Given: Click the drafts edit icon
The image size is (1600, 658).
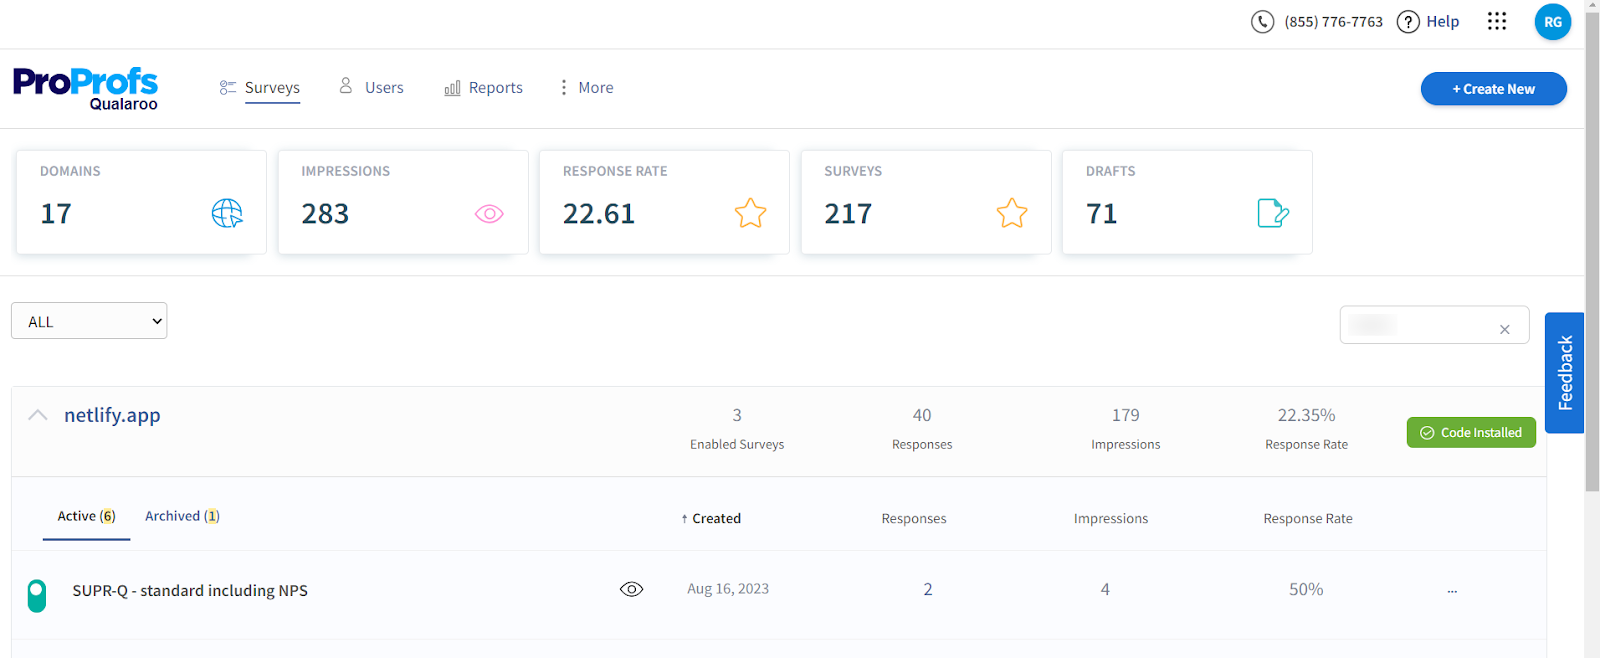Looking at the screenshot, I should (x=1272, y=213).
